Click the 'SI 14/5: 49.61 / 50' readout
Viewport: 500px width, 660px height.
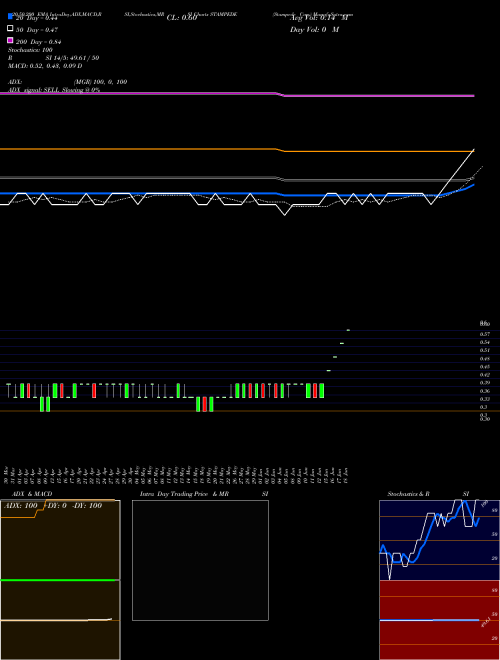click(x=72, y=58)
